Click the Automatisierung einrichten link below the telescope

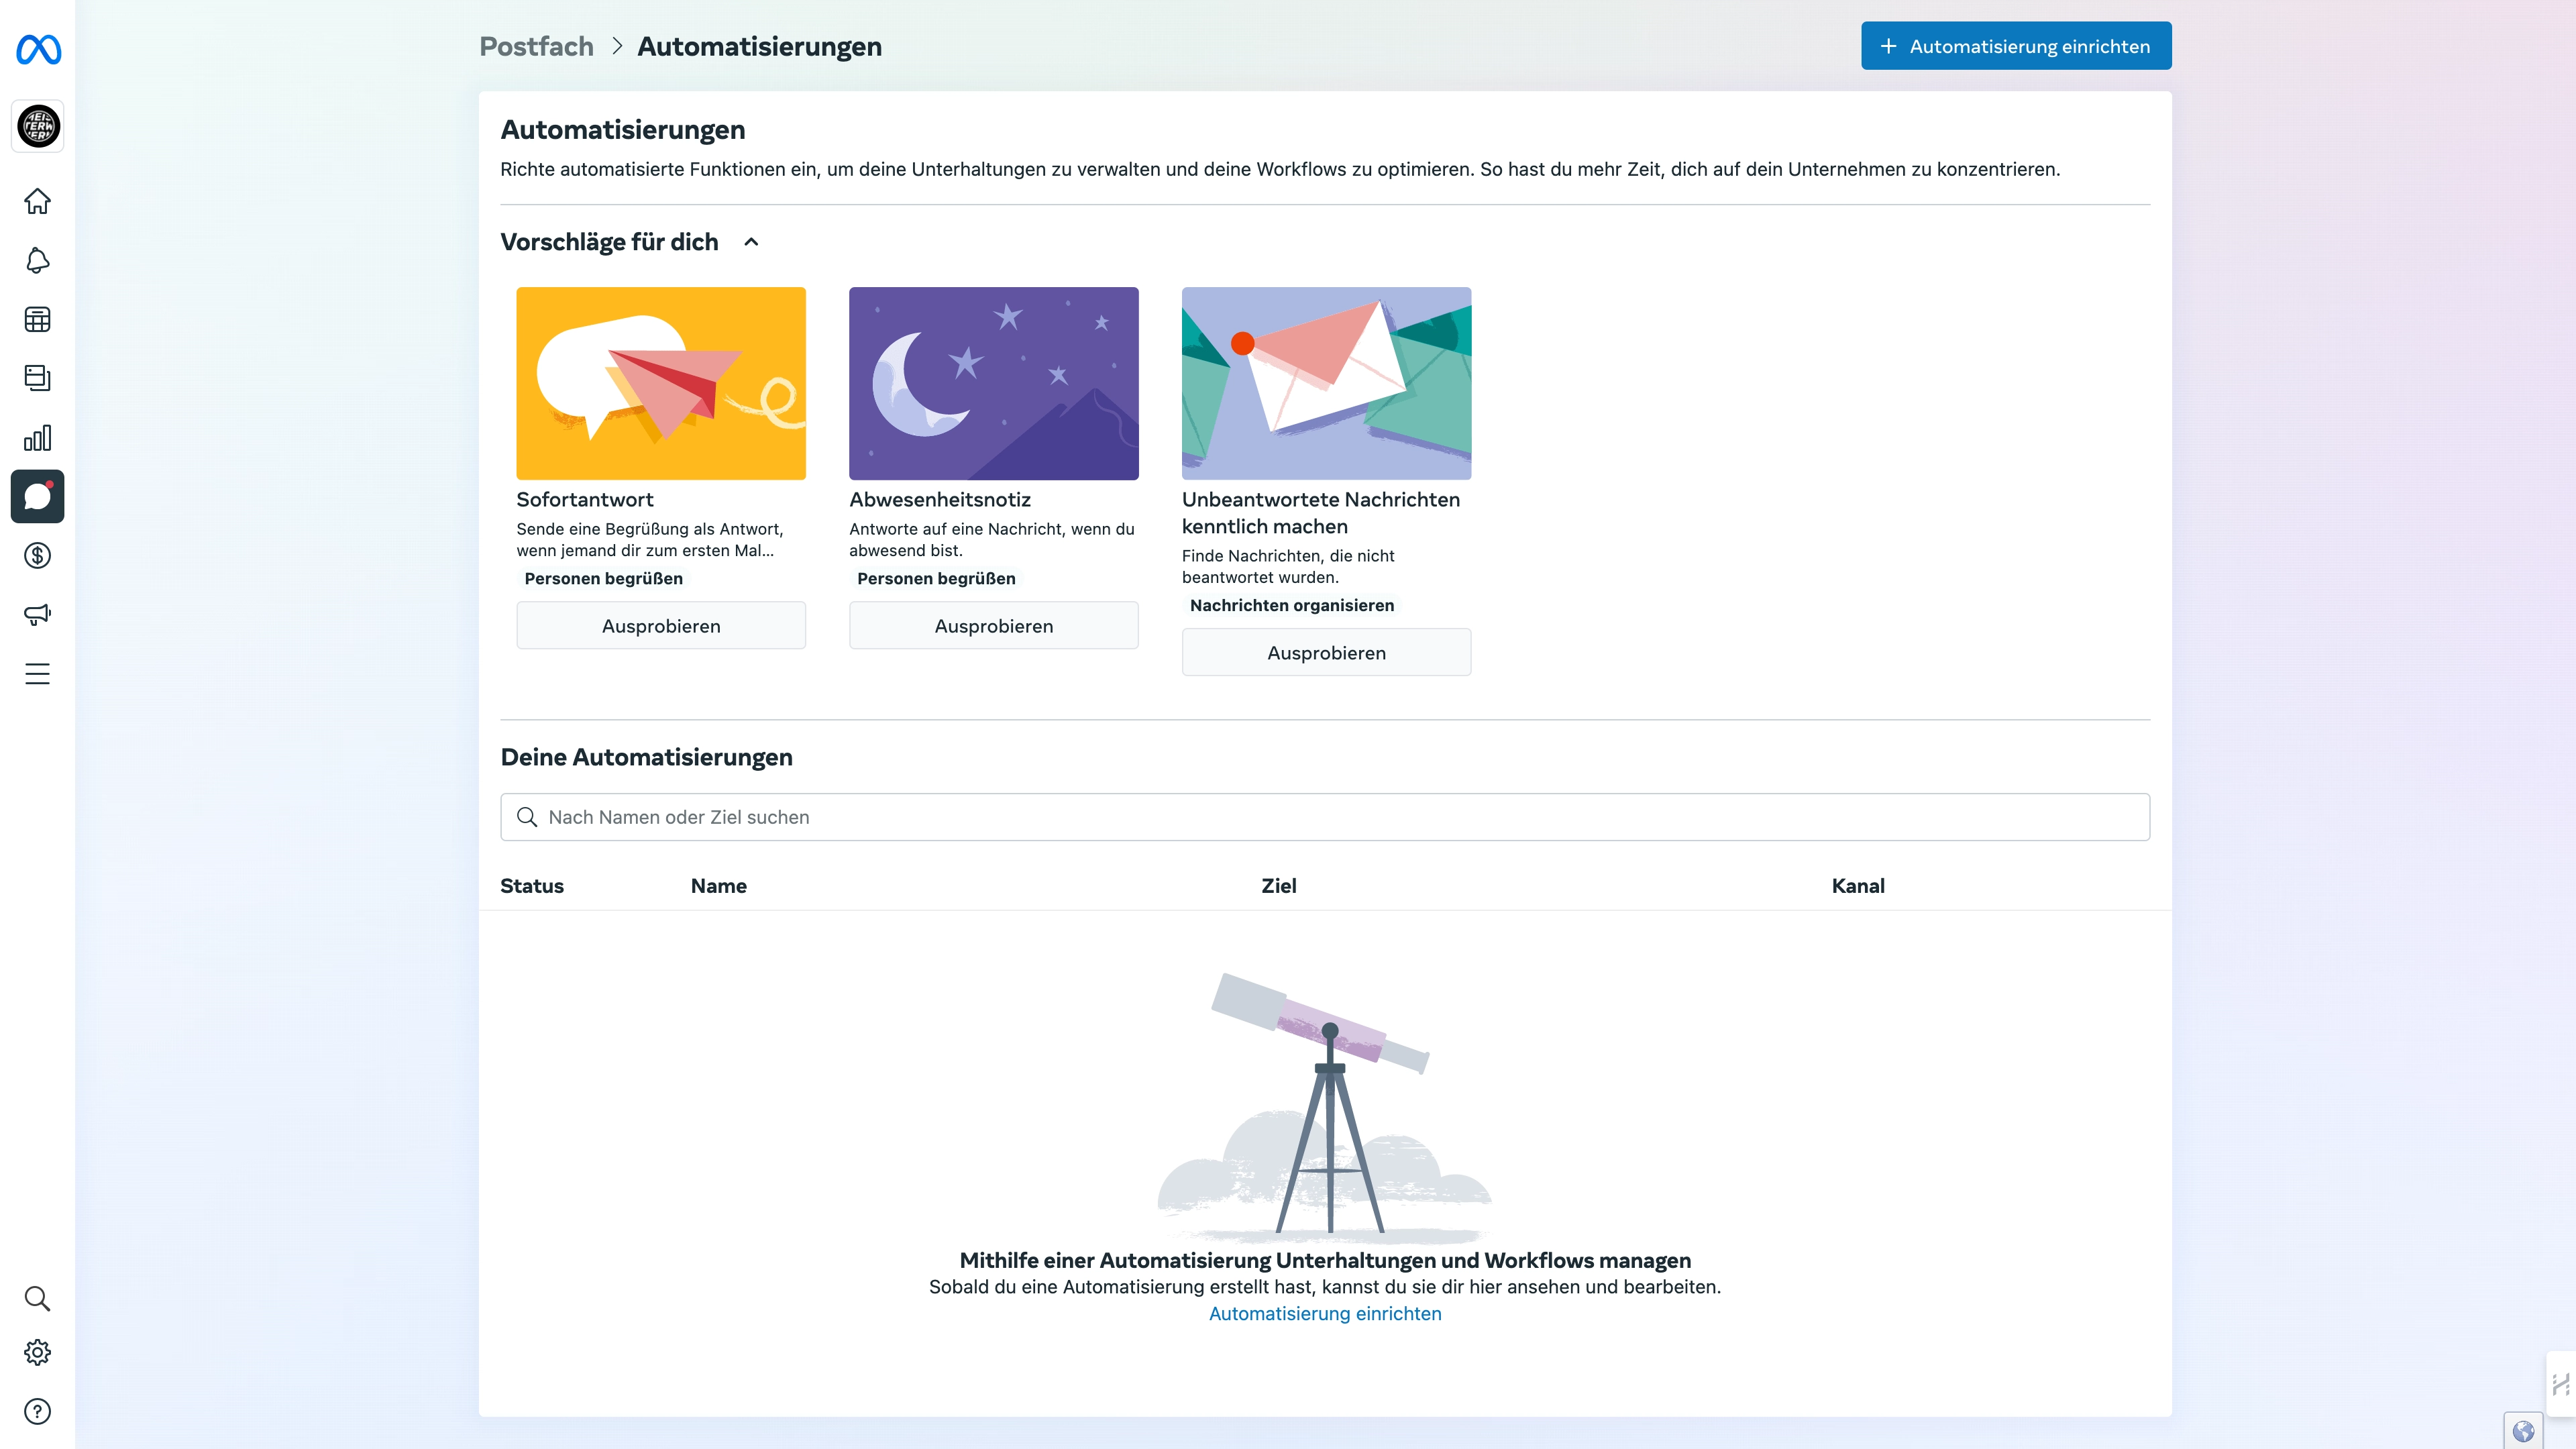click(1325, 1314)
